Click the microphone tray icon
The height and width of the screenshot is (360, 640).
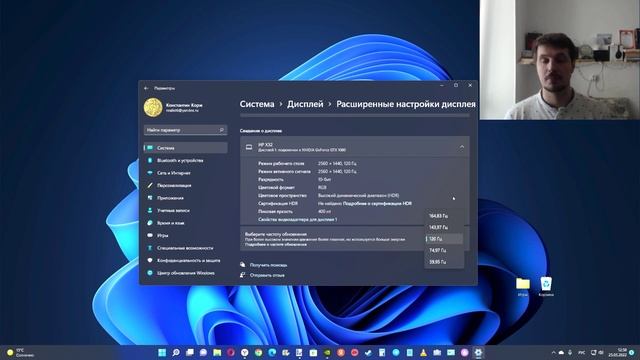click(570, 353)
